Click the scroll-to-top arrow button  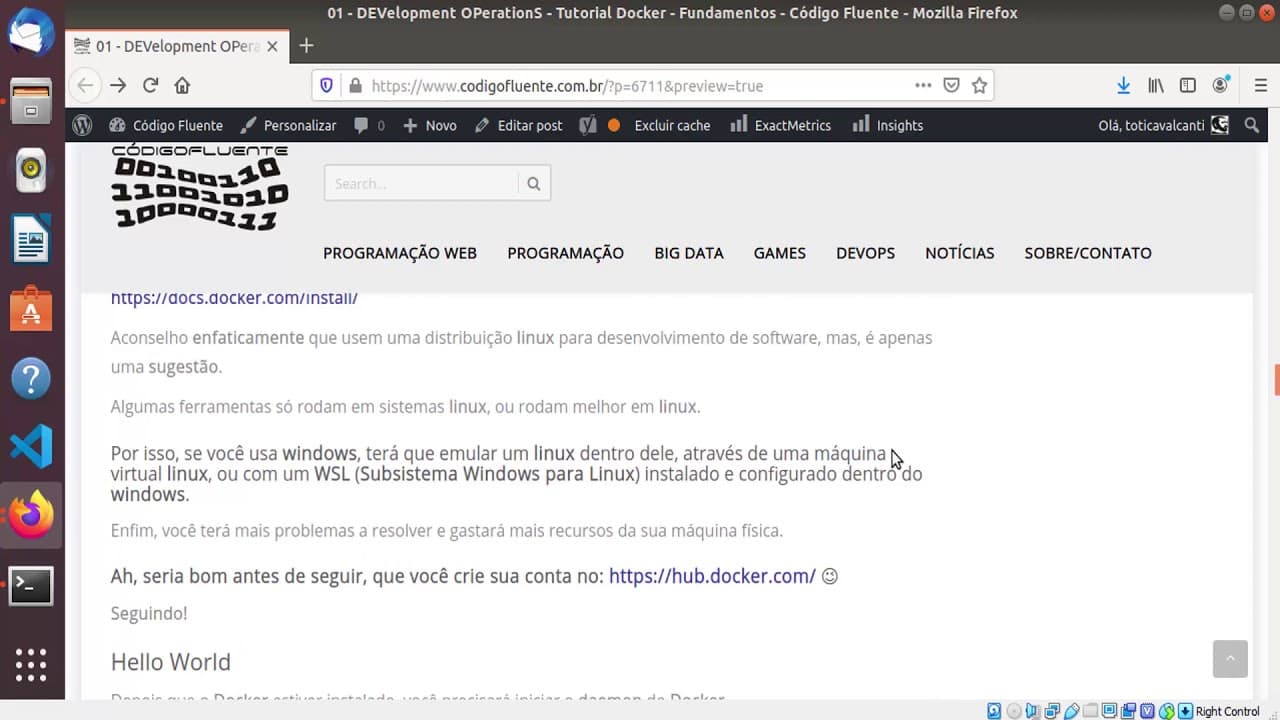pyautogui.click(x=1230, y=659)
